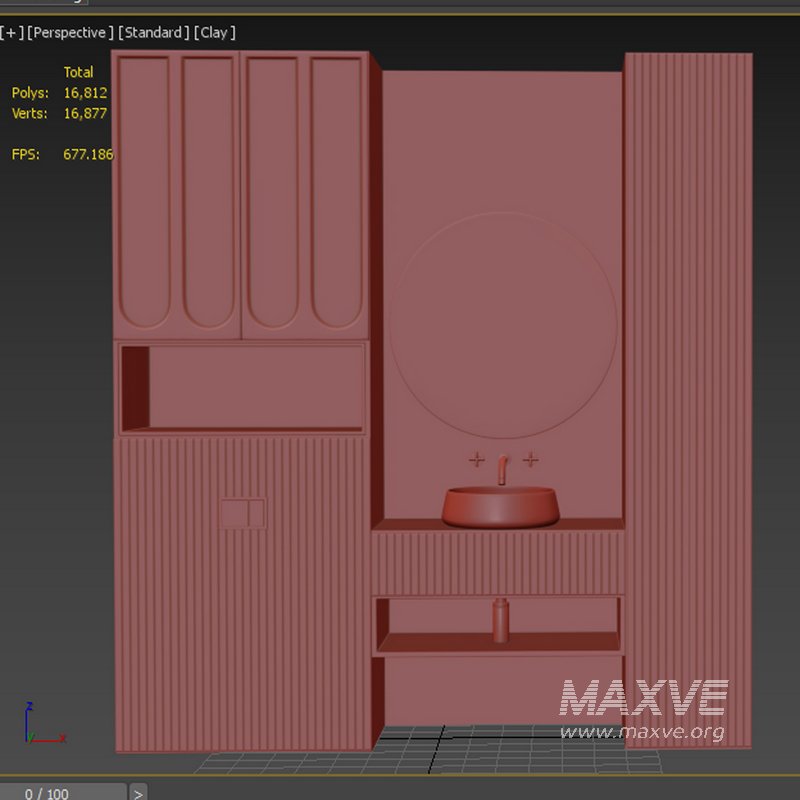Open the Standard per-view settings menu
800x800 pixels.
click(x=153, y=32)
